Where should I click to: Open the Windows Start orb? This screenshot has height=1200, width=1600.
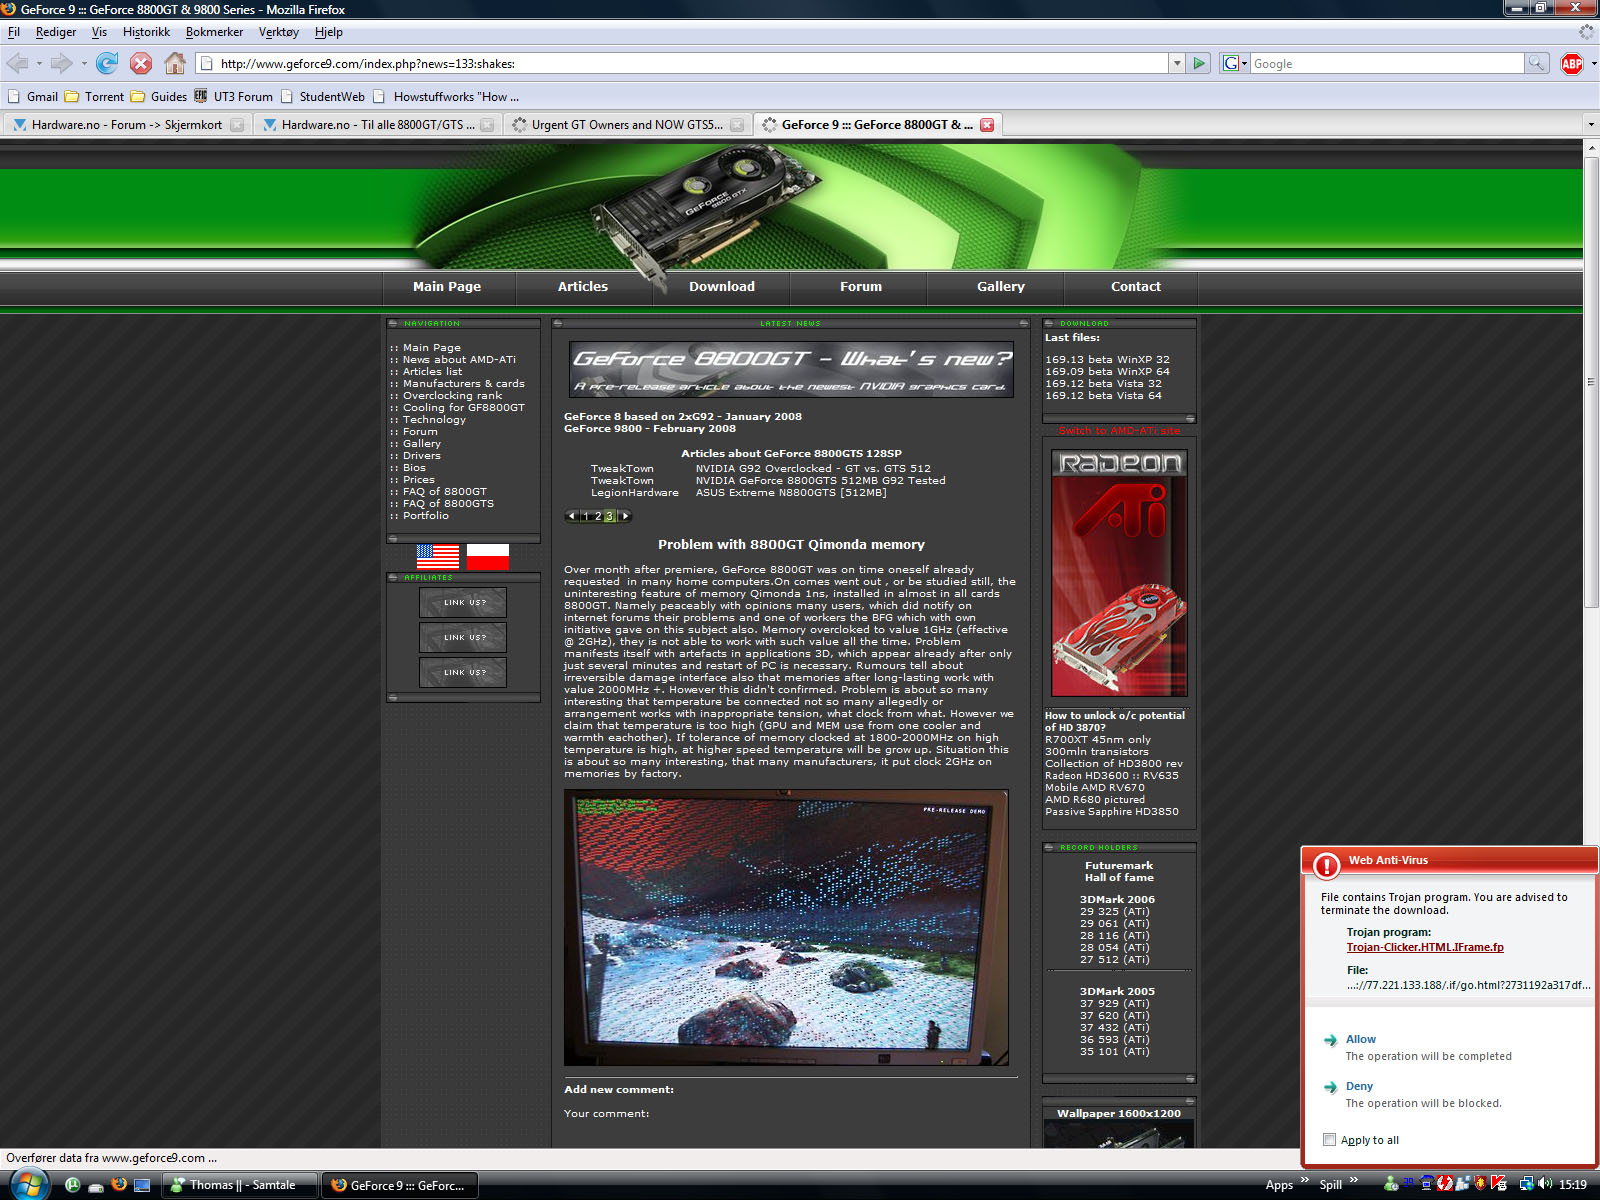(28, 1184)
